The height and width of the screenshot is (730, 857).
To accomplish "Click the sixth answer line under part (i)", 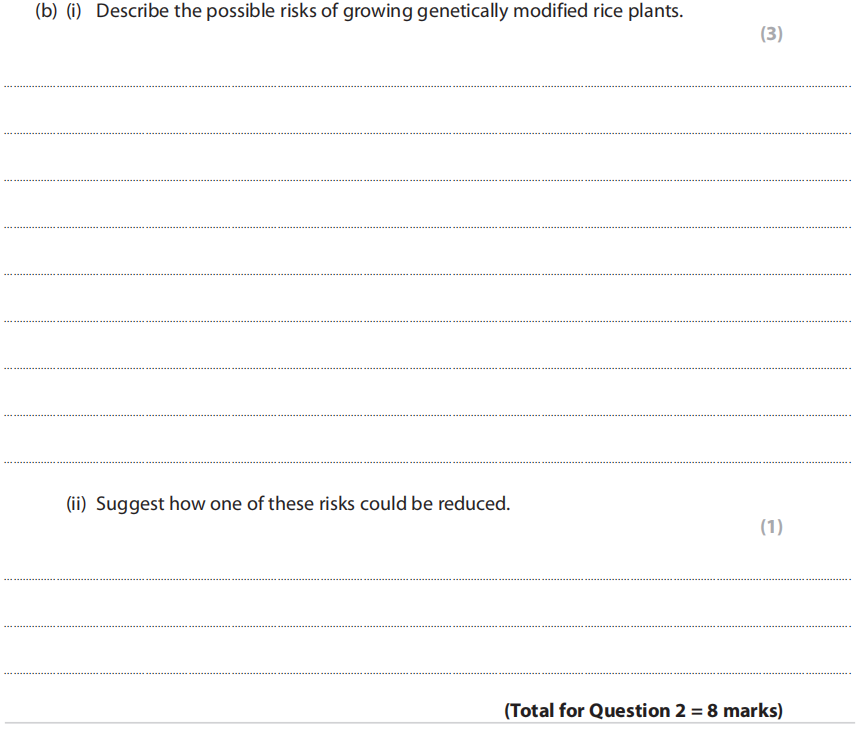I will (x=428, y=321).
